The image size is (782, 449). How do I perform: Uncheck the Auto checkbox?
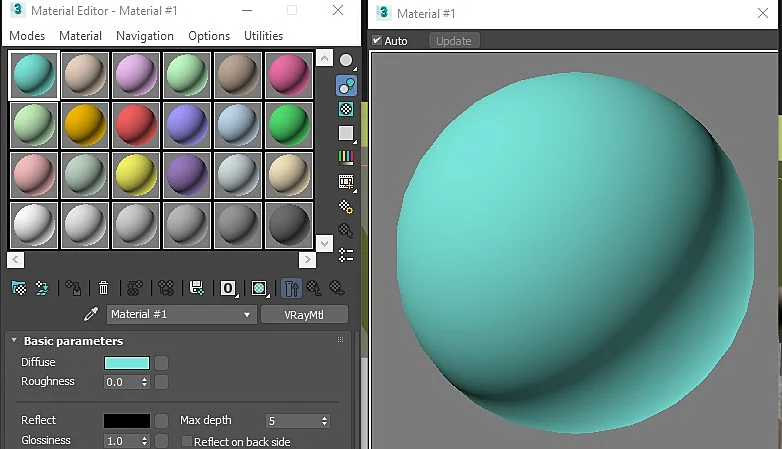tap(377, 40)
